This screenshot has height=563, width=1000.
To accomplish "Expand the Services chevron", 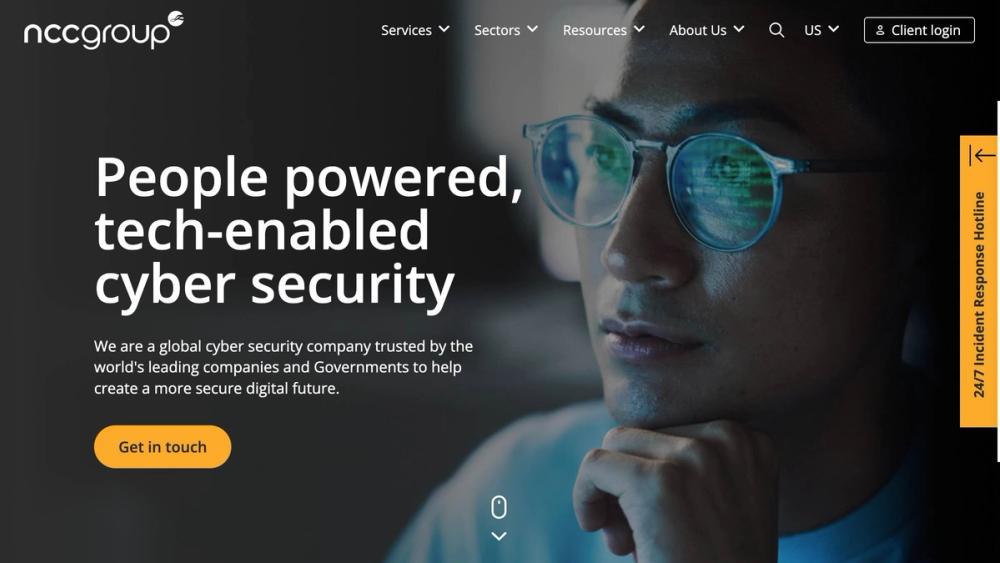I will click(x=445, y=29).
